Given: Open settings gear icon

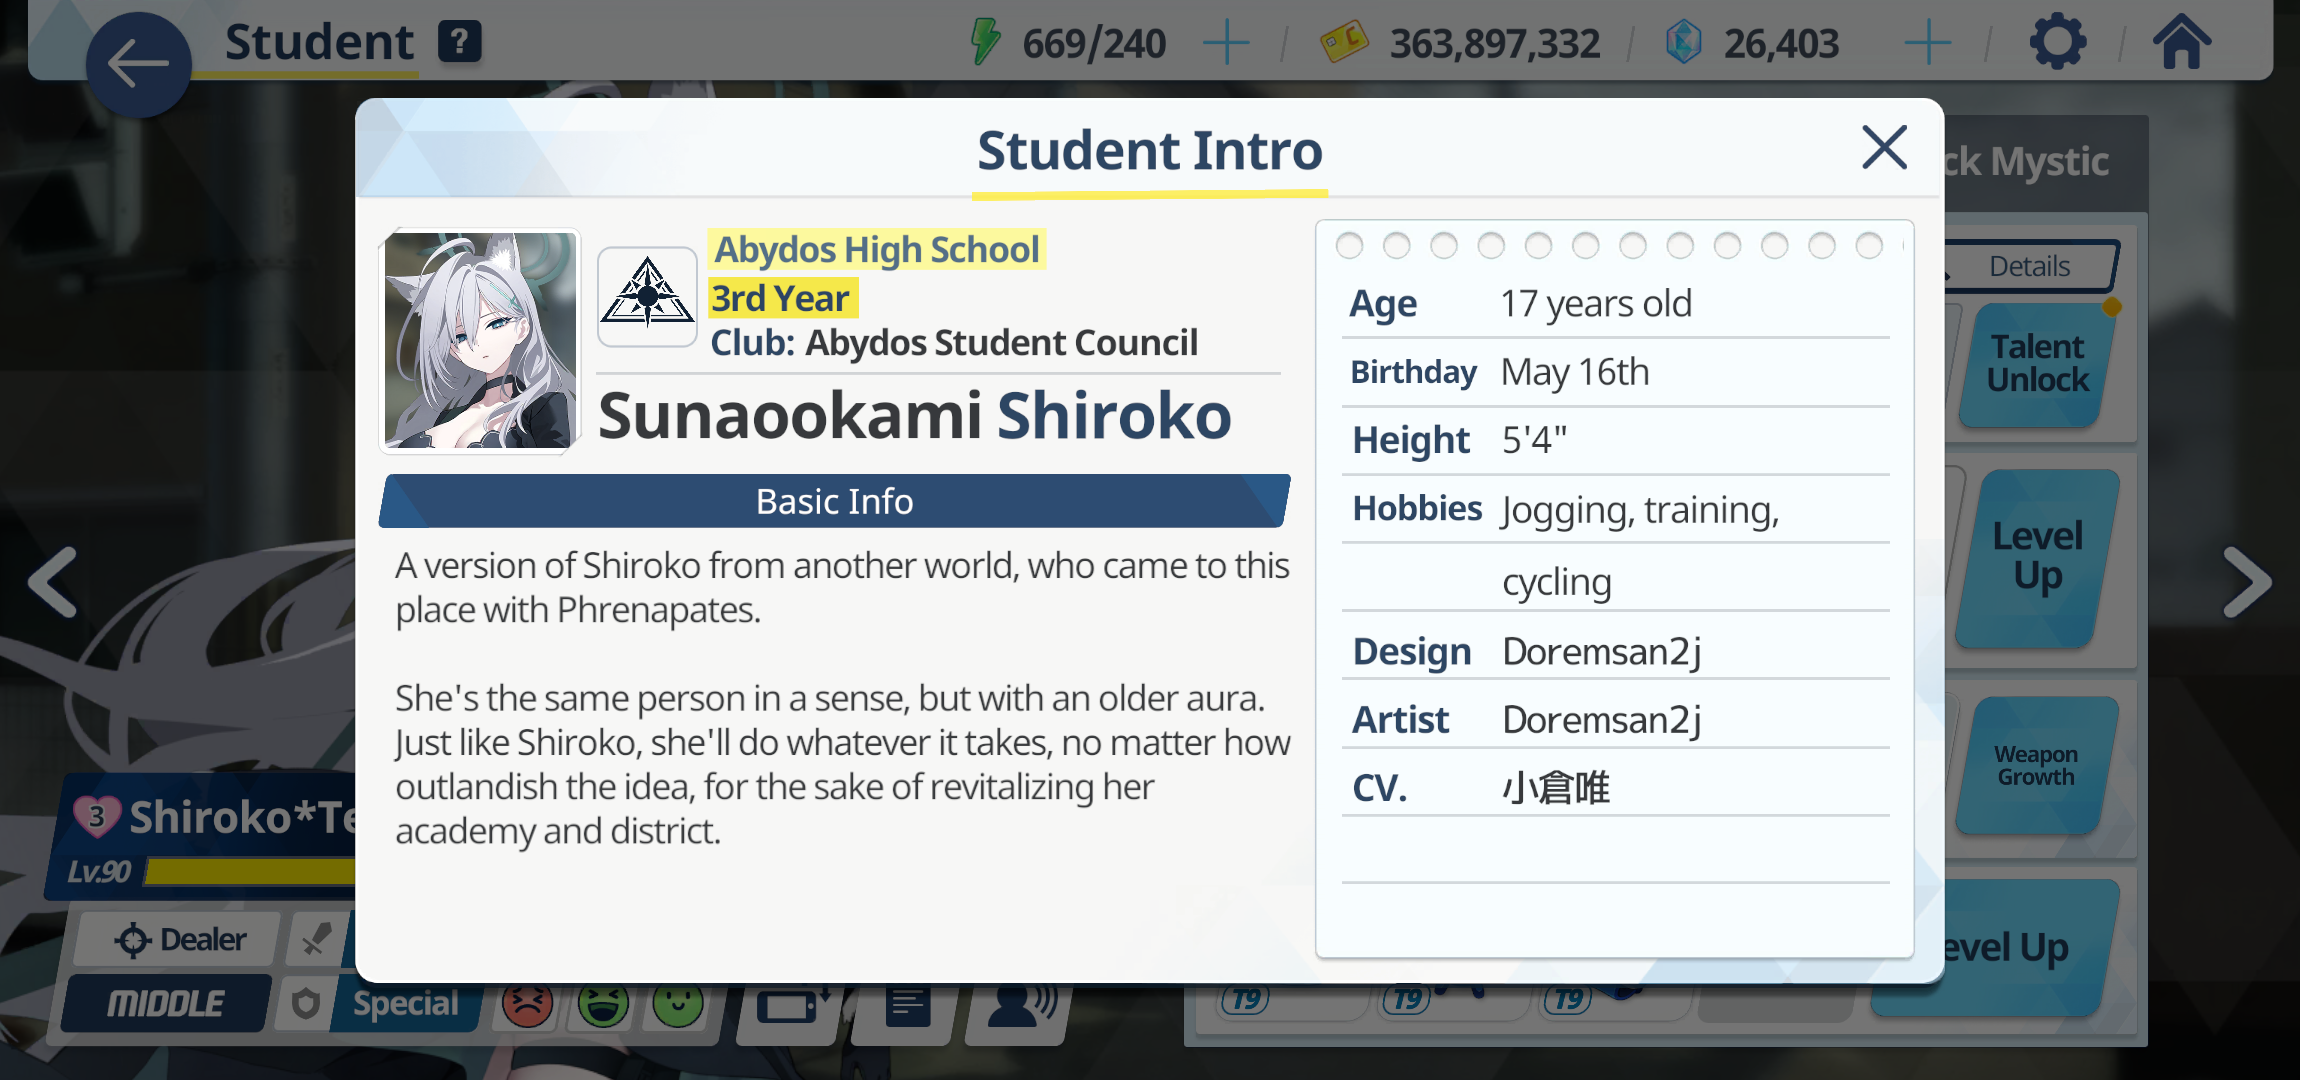Looking at the screenshot, I should [2057, 42].
